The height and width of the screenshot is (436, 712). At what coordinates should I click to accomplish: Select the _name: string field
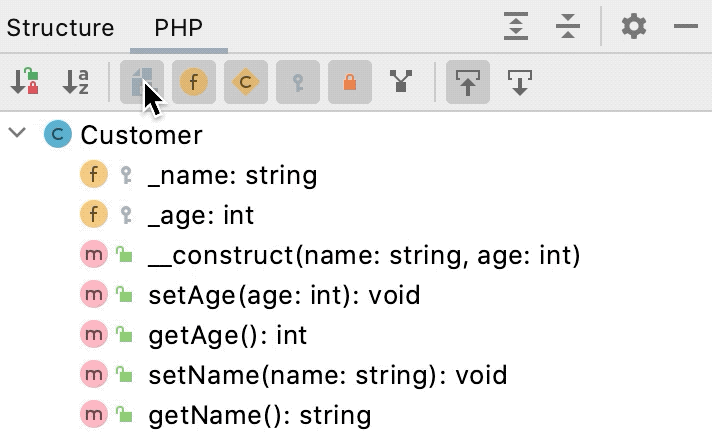click(x=232, y=176)
